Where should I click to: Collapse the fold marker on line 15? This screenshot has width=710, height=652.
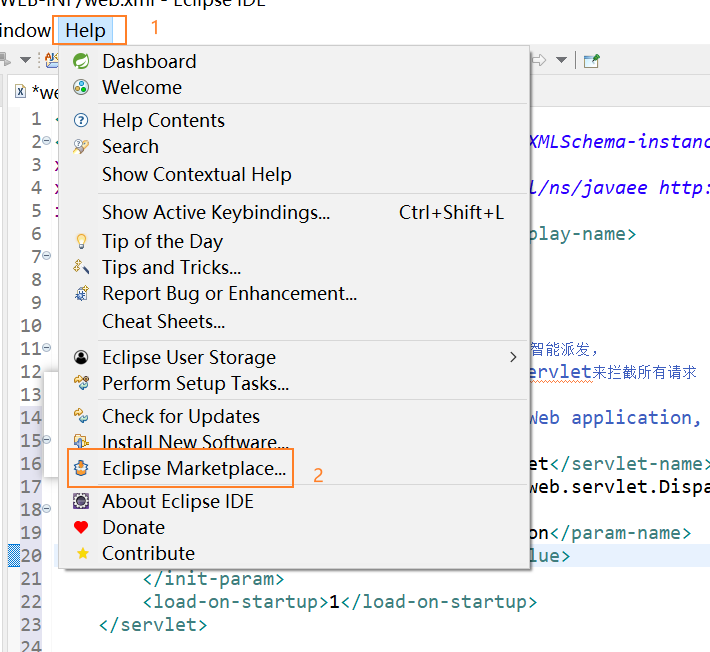(46, 439)
